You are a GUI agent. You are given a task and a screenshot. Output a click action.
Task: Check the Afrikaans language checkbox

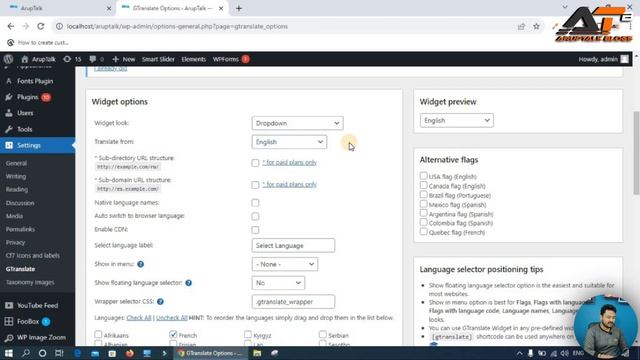pyautogui.click(x=98, y=335)
